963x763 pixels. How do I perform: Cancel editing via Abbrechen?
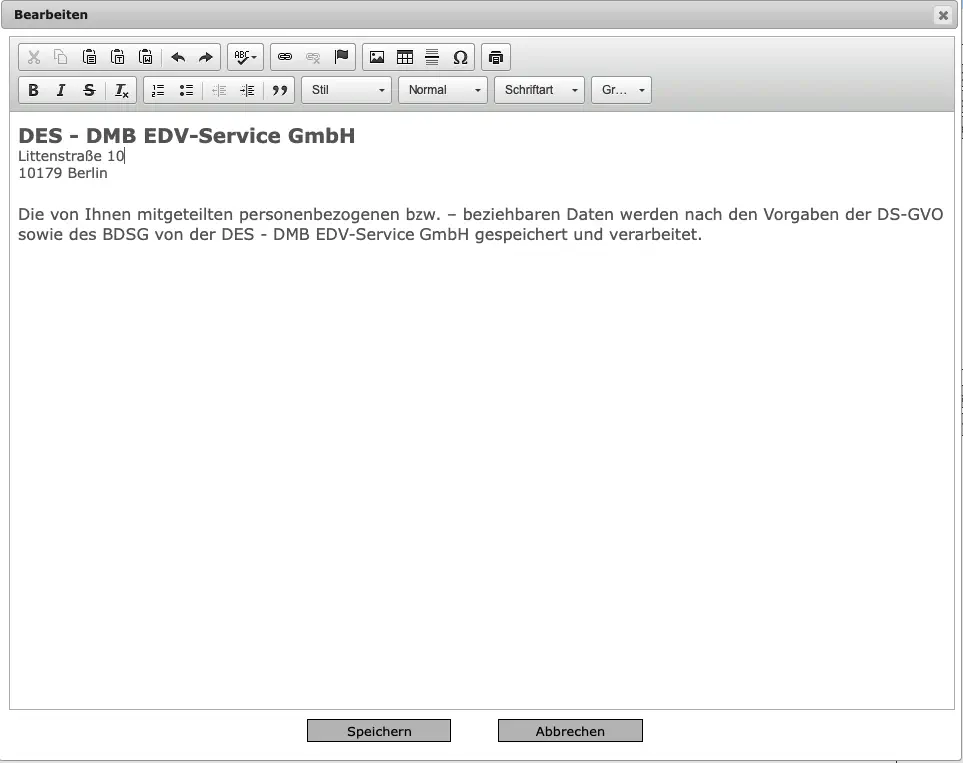570,730
